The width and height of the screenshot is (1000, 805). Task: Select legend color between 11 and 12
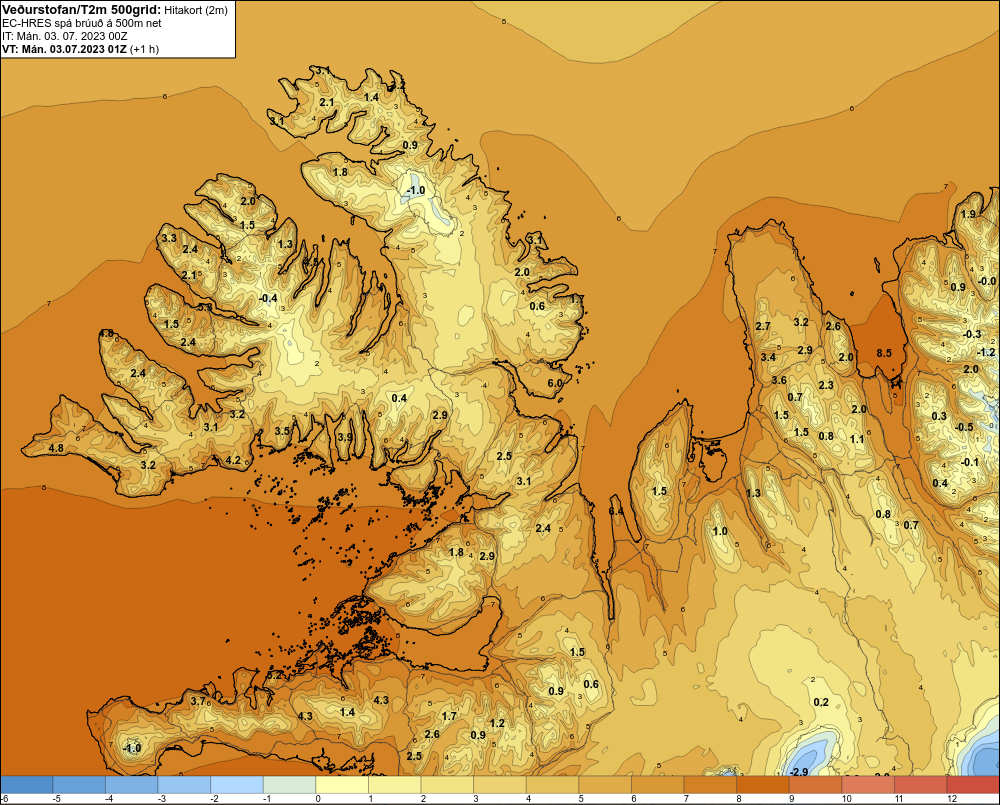point(921,785)
